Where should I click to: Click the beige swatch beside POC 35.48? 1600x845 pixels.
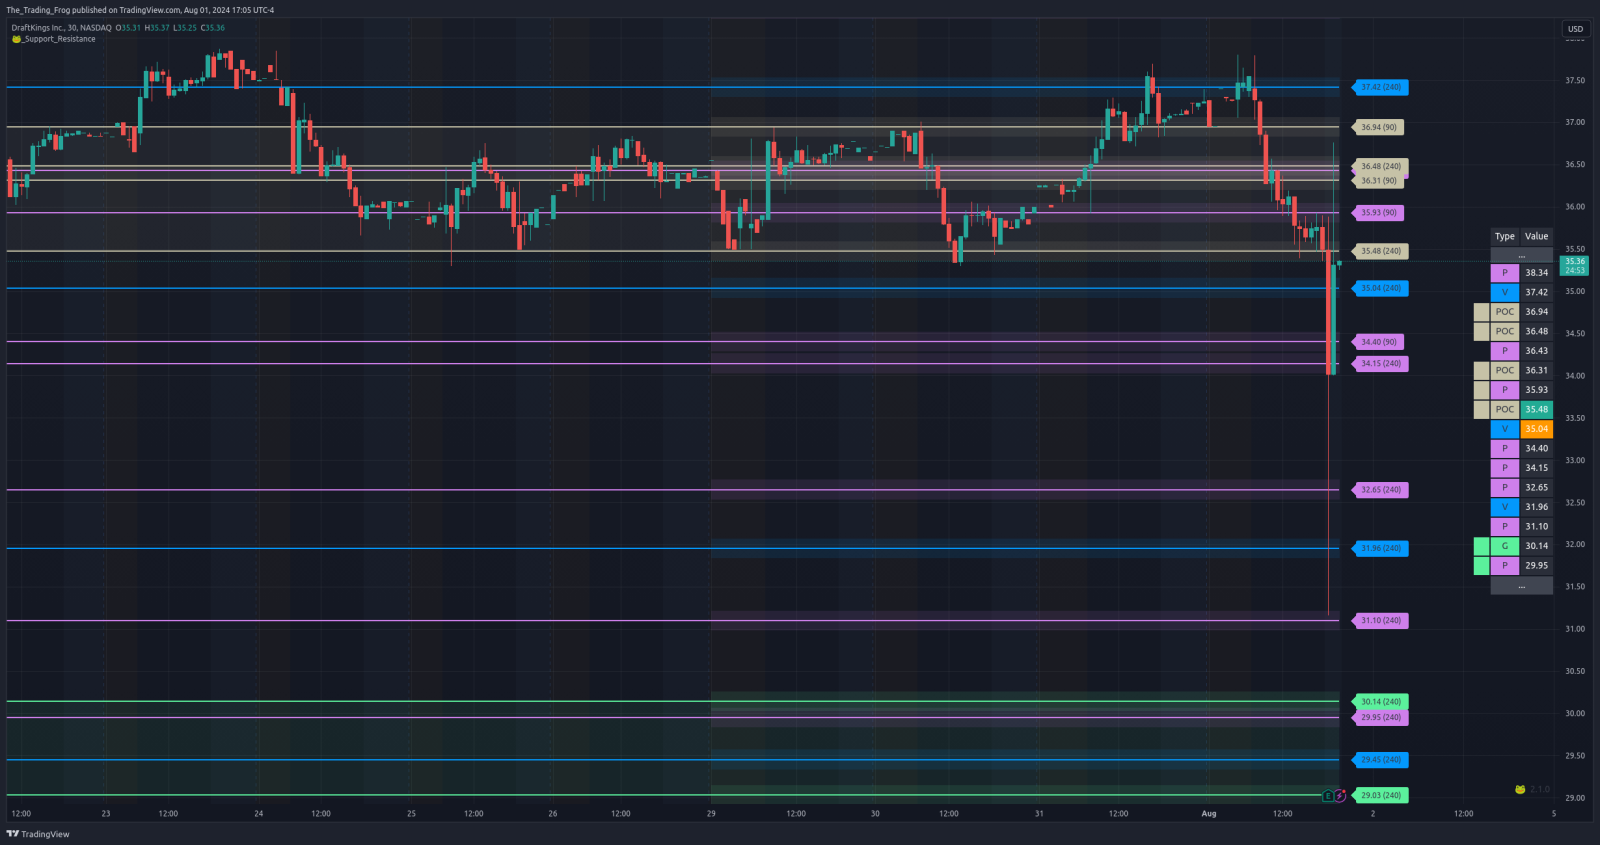click(1482, 409)
